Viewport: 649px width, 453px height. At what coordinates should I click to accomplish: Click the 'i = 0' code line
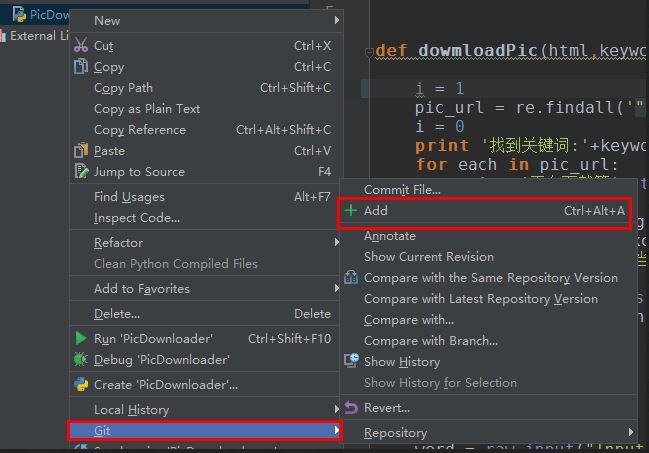(440, 126)
